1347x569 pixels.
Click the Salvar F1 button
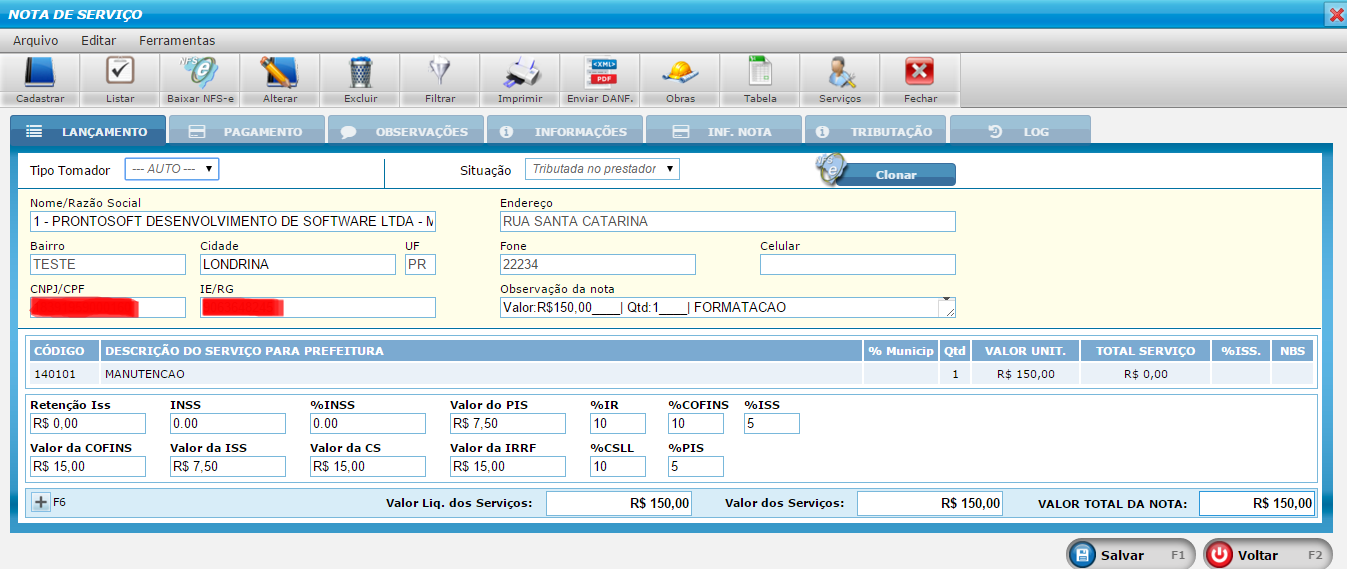pos(1130,554)
